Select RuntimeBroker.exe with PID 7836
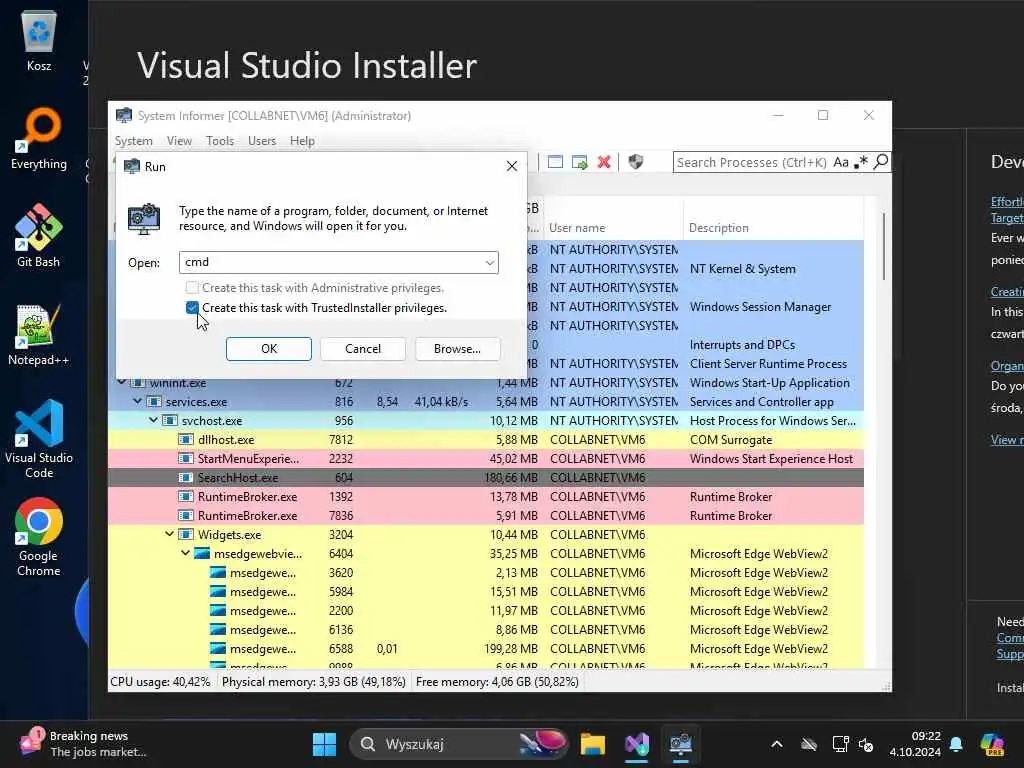This screenshot has width=1024, height=768. click(486, 515)
